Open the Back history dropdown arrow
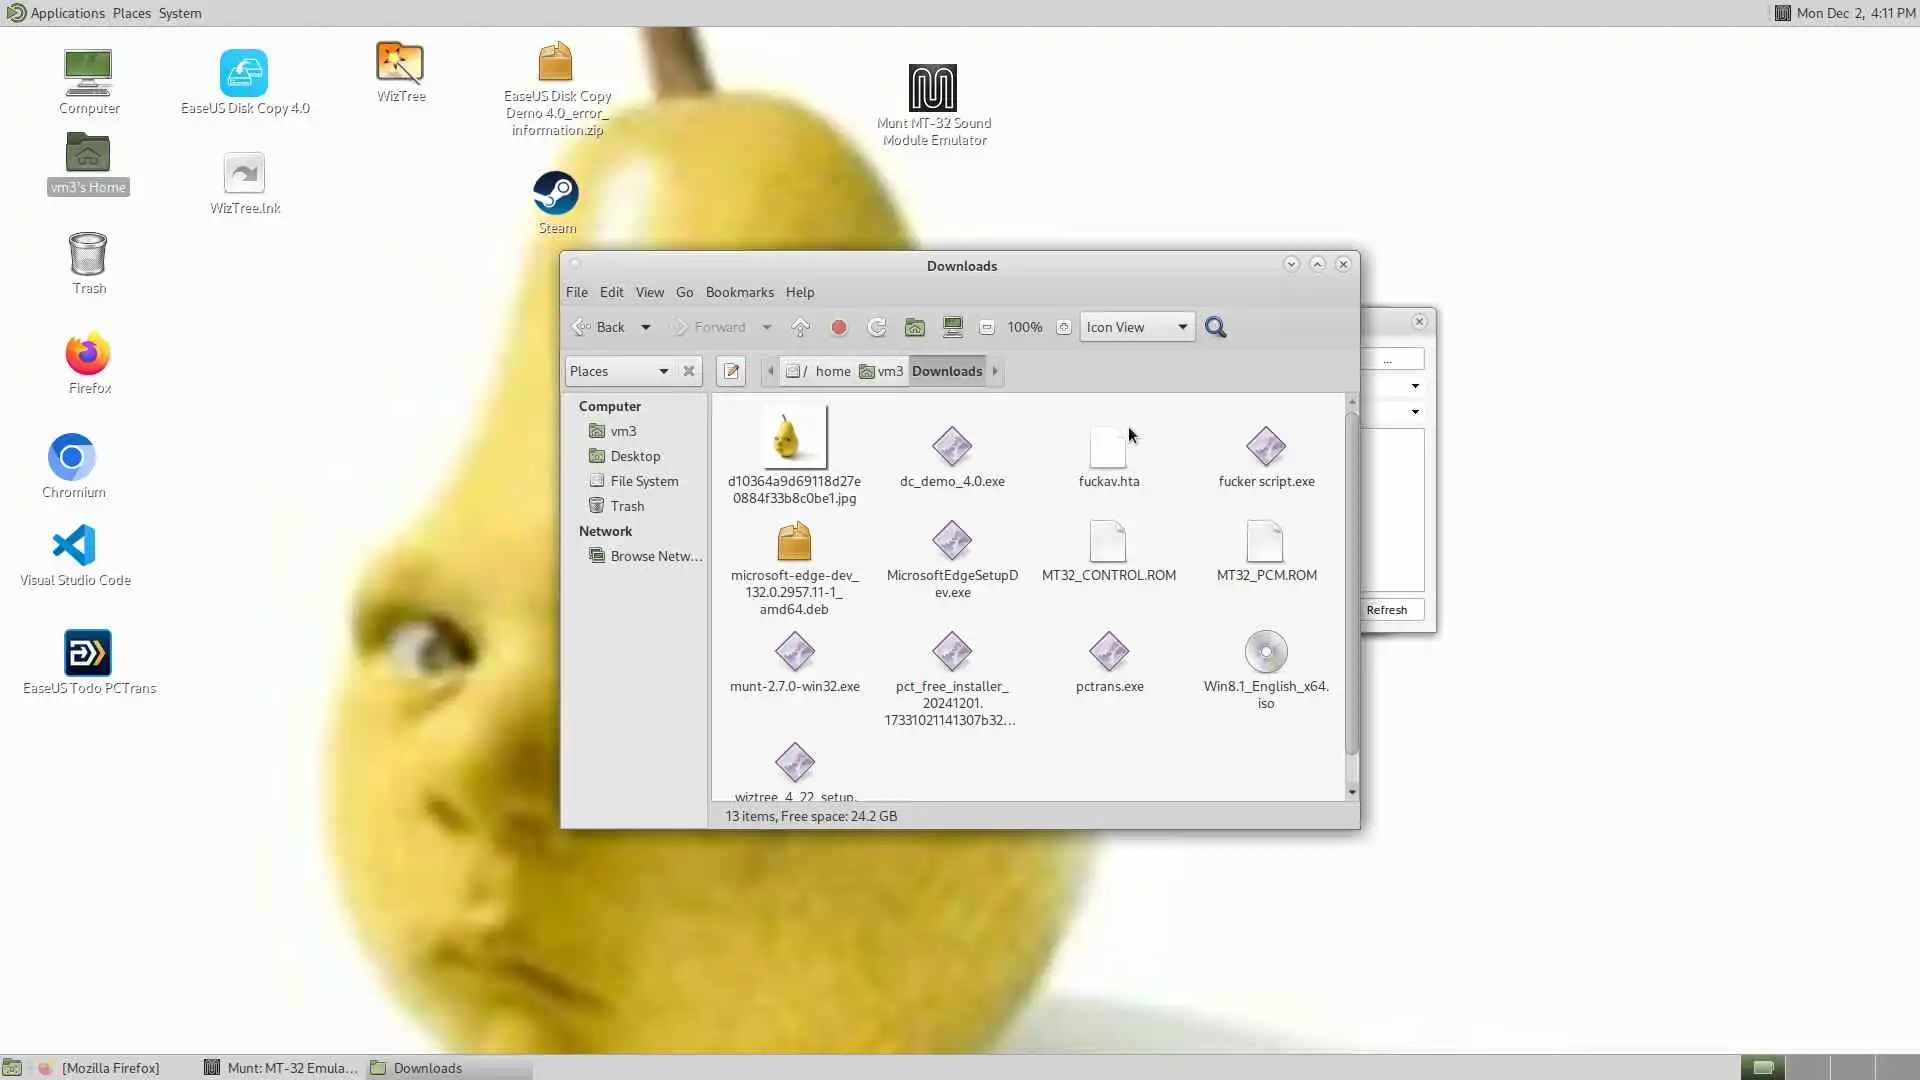Image resolution: width=1920 pixels, height=1080 pixels. point(646,327)
